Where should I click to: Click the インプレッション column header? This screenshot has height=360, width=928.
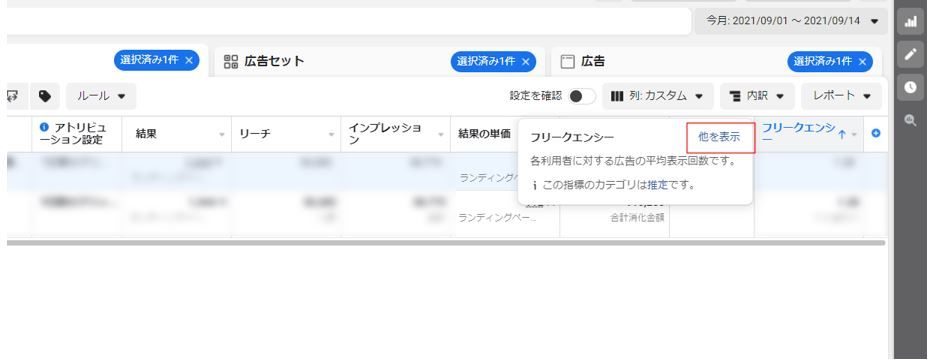click(385, 134)
